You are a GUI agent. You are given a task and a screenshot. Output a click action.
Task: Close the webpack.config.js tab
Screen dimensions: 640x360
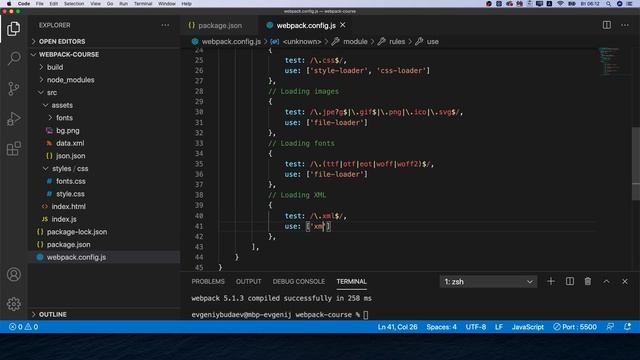pyautogui.click(x=343, y=25)
